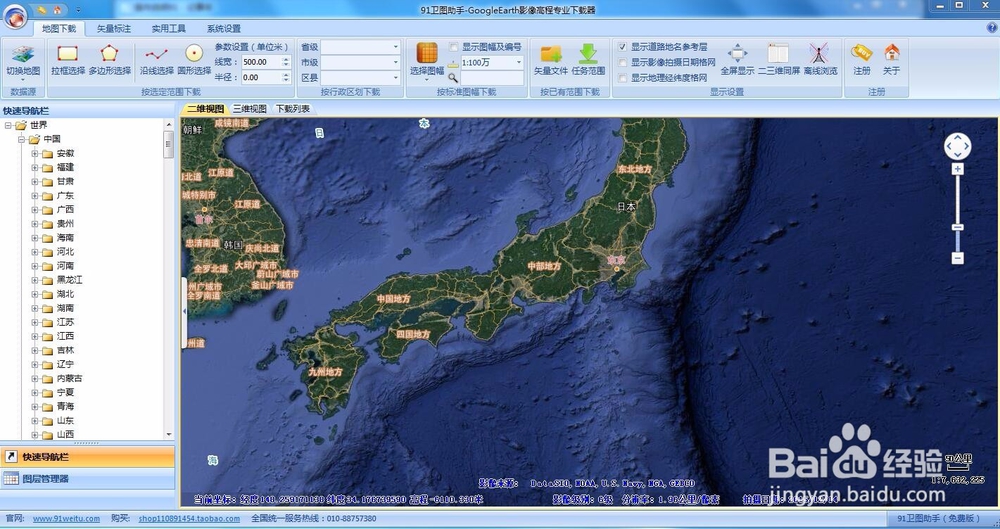
Task: Zoom in with the map plus button
Action: 957,169
